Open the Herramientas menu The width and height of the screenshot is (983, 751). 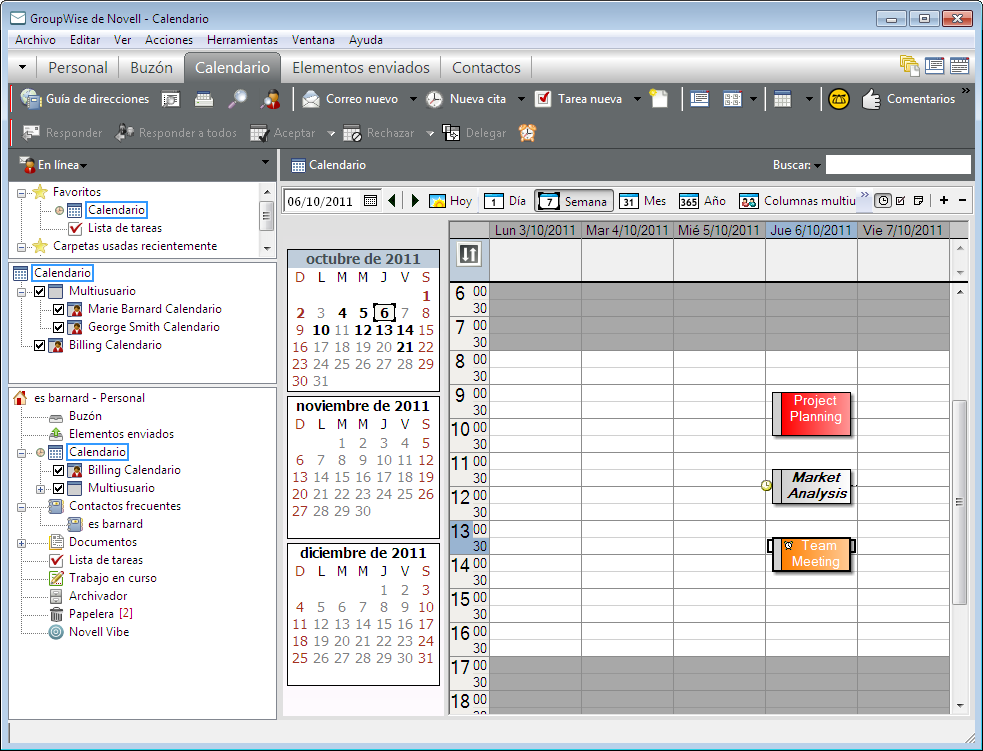242,40
